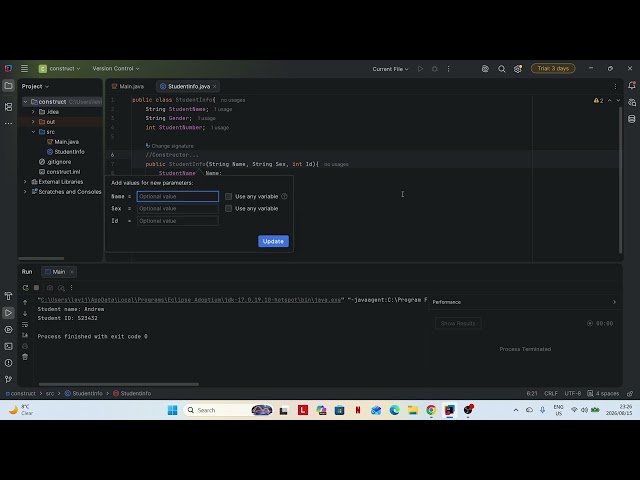Expand the Performance panel chevron
The width and height of the screenshot is (640, 480).
[x=614, y=302]
